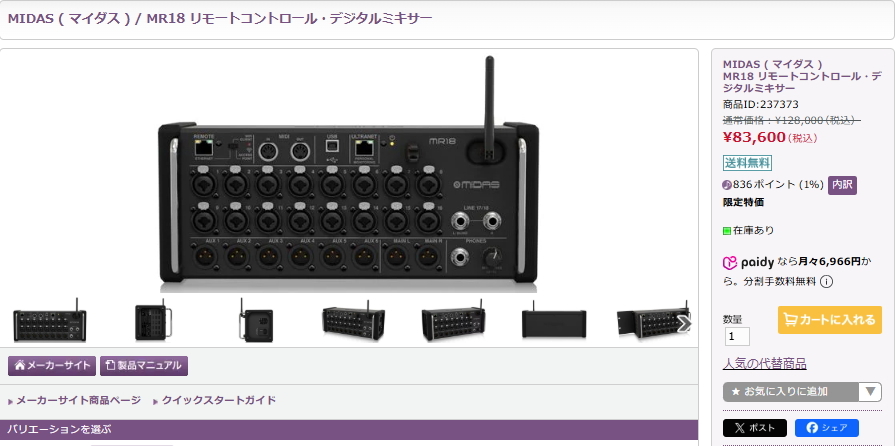
Task: Click the points coin icon
Action: point(727,185)
